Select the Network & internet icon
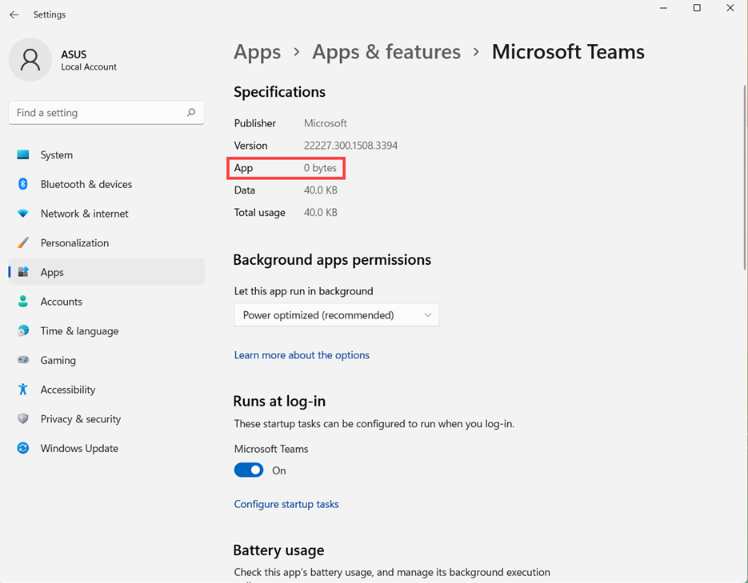 (23, 214)
